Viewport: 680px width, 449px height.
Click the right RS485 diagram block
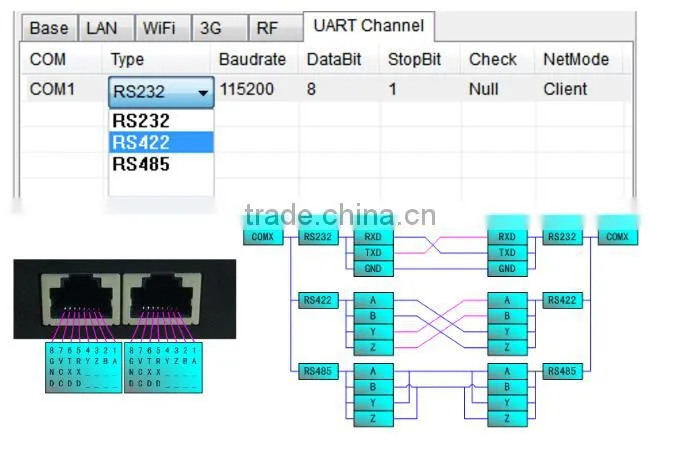point(562,371)
